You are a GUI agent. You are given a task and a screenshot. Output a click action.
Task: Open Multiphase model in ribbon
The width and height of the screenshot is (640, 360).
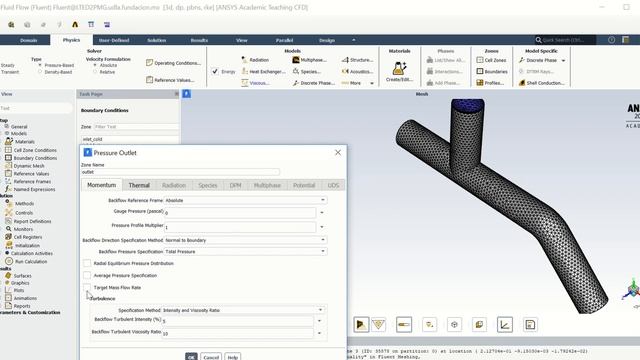tap(309, 60)
